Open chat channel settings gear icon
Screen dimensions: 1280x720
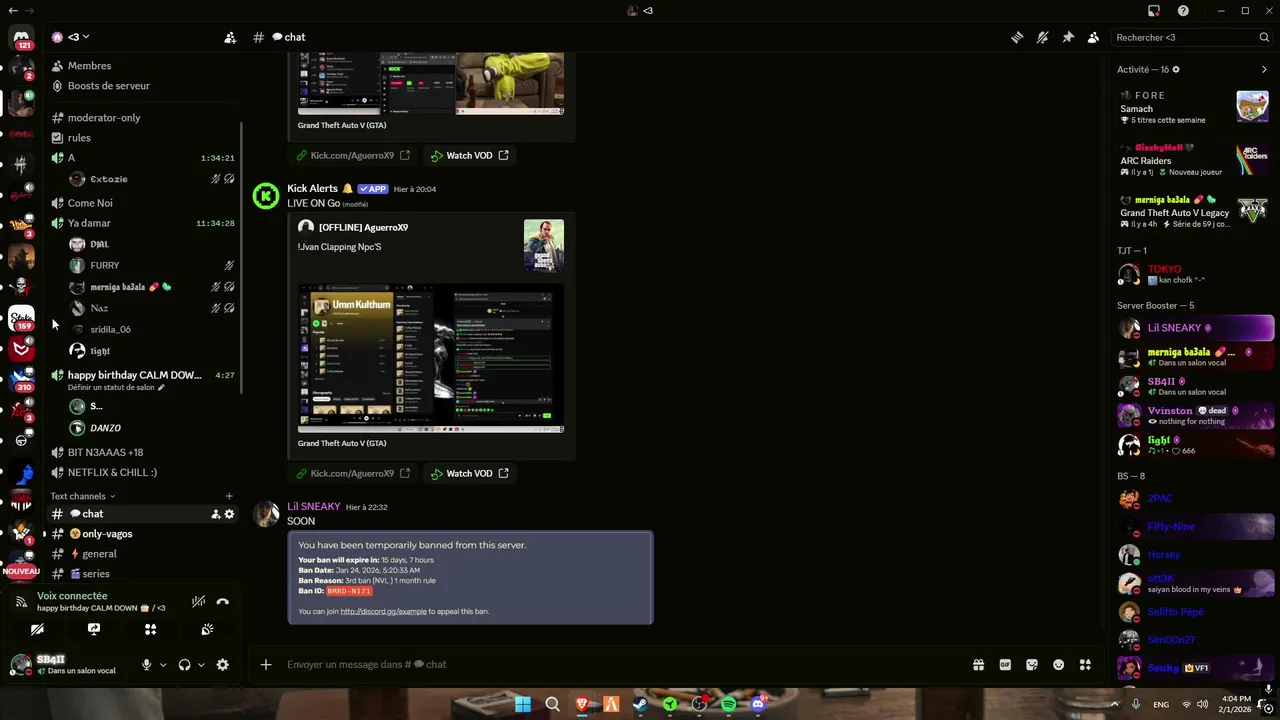pyautogui.click(x=229, y=514)
